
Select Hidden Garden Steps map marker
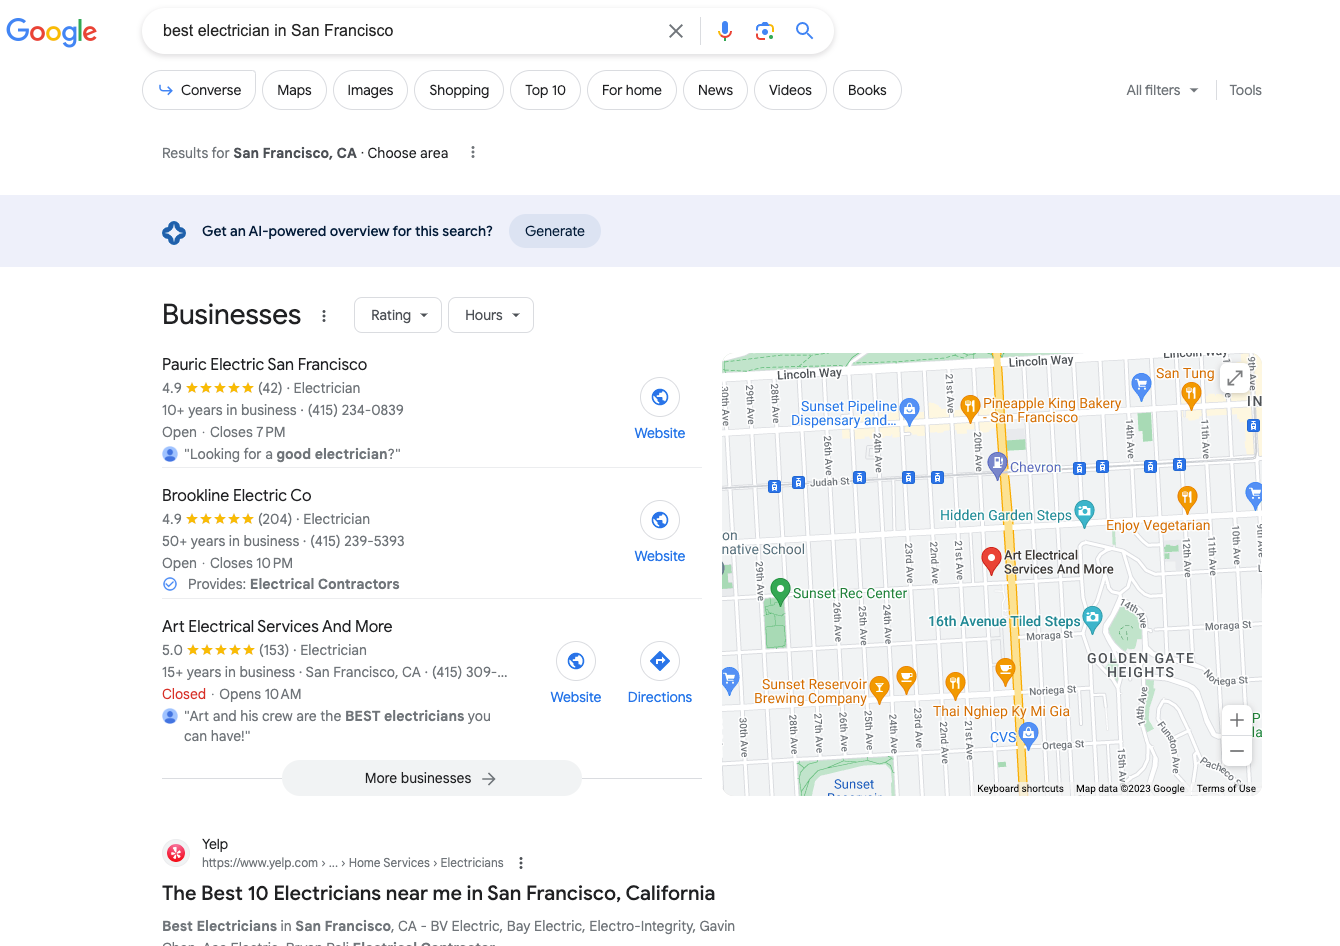coord(1084,513)
